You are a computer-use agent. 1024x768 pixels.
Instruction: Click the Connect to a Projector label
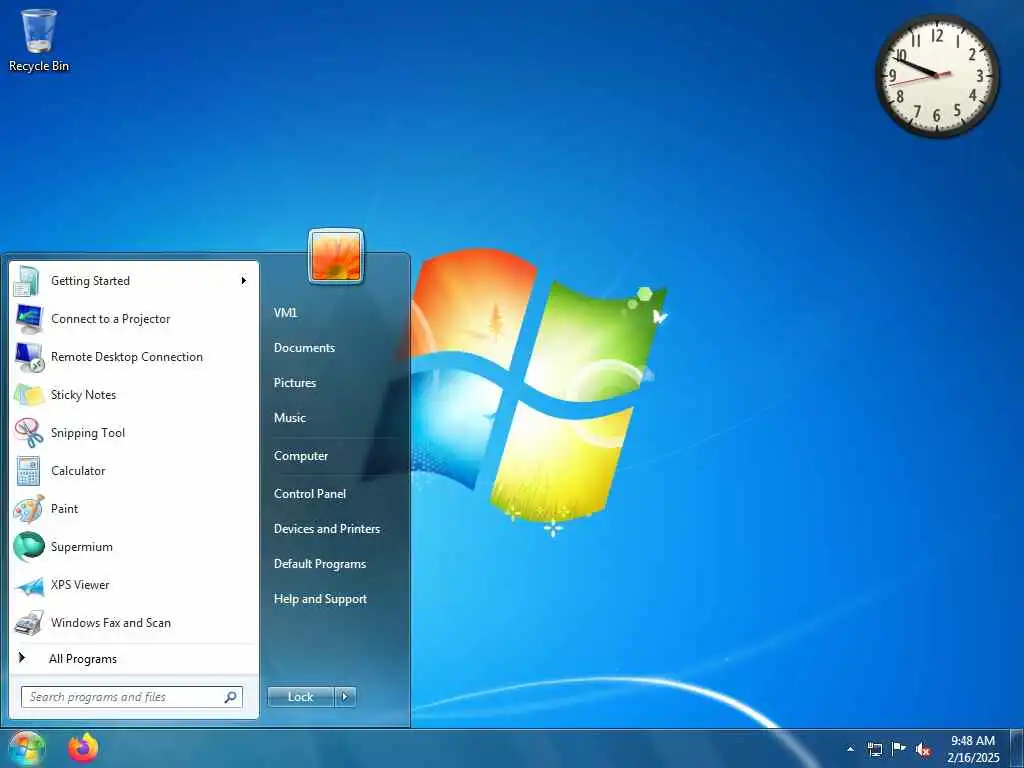point(110,319)
